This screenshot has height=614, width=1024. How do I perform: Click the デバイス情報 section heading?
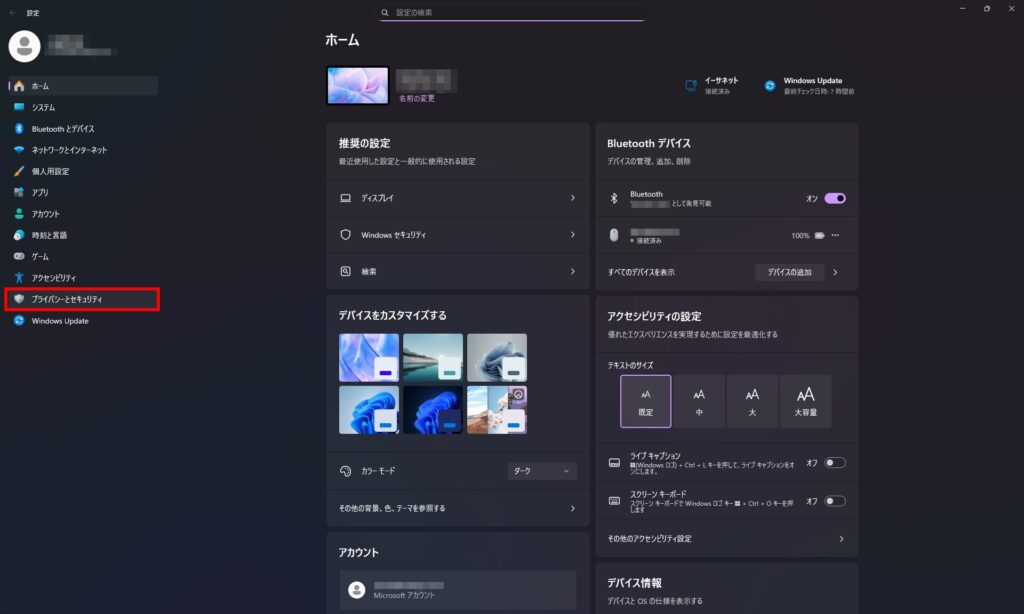(x=634, y=583)
